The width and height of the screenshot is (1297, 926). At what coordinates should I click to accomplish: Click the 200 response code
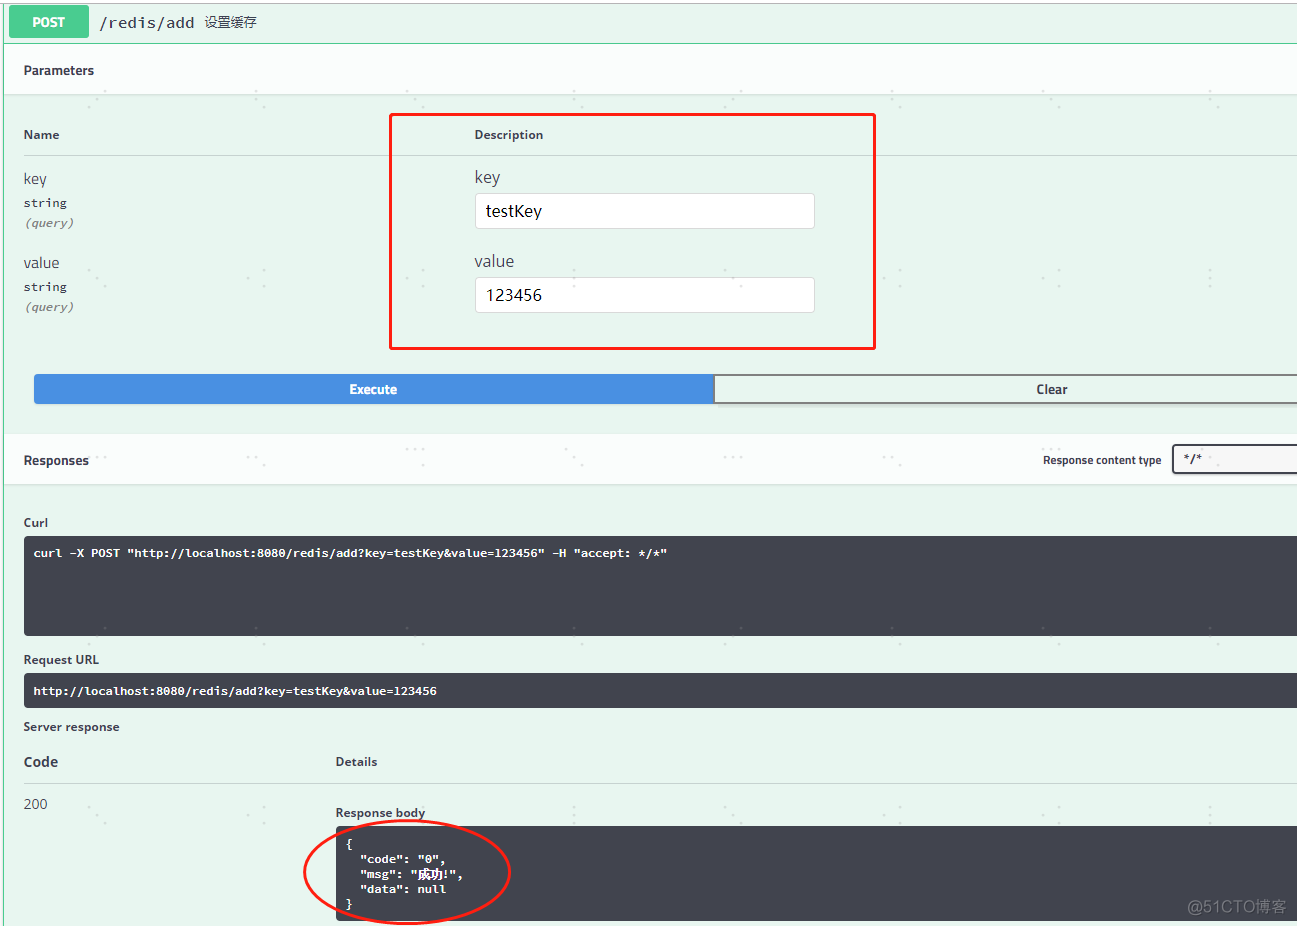point(35,804)
